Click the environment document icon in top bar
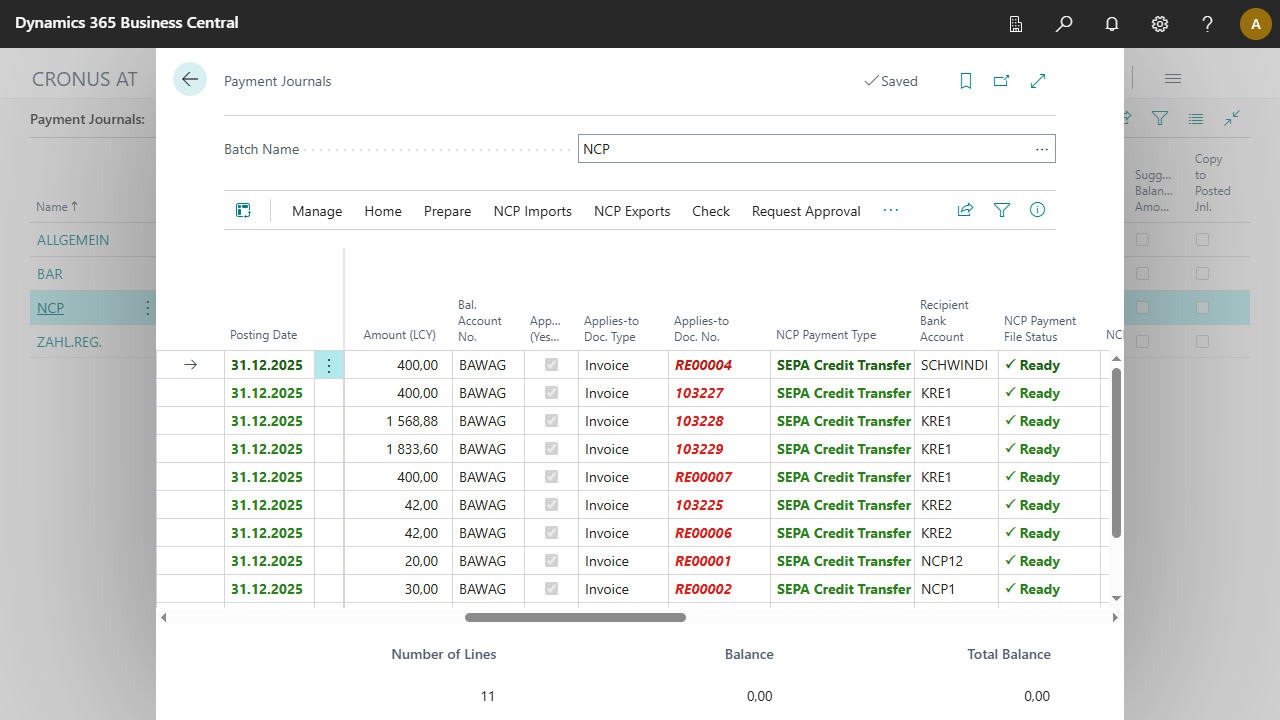 pyautogui.click(x=1016, y=24)
